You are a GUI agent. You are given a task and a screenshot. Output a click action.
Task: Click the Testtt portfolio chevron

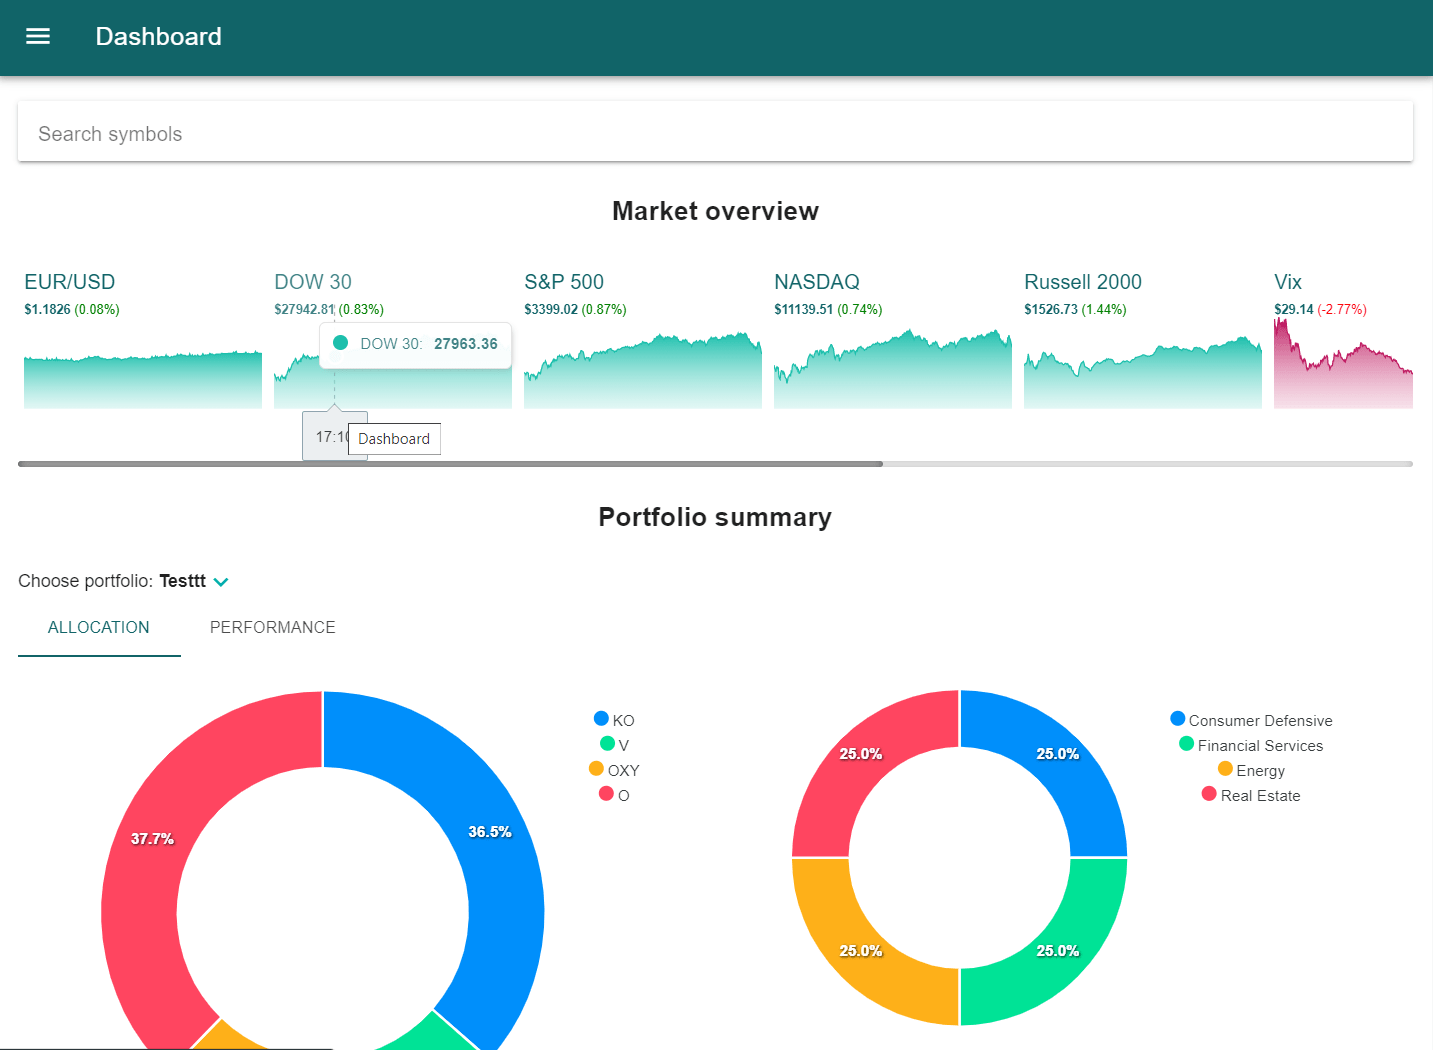point(220,581)
